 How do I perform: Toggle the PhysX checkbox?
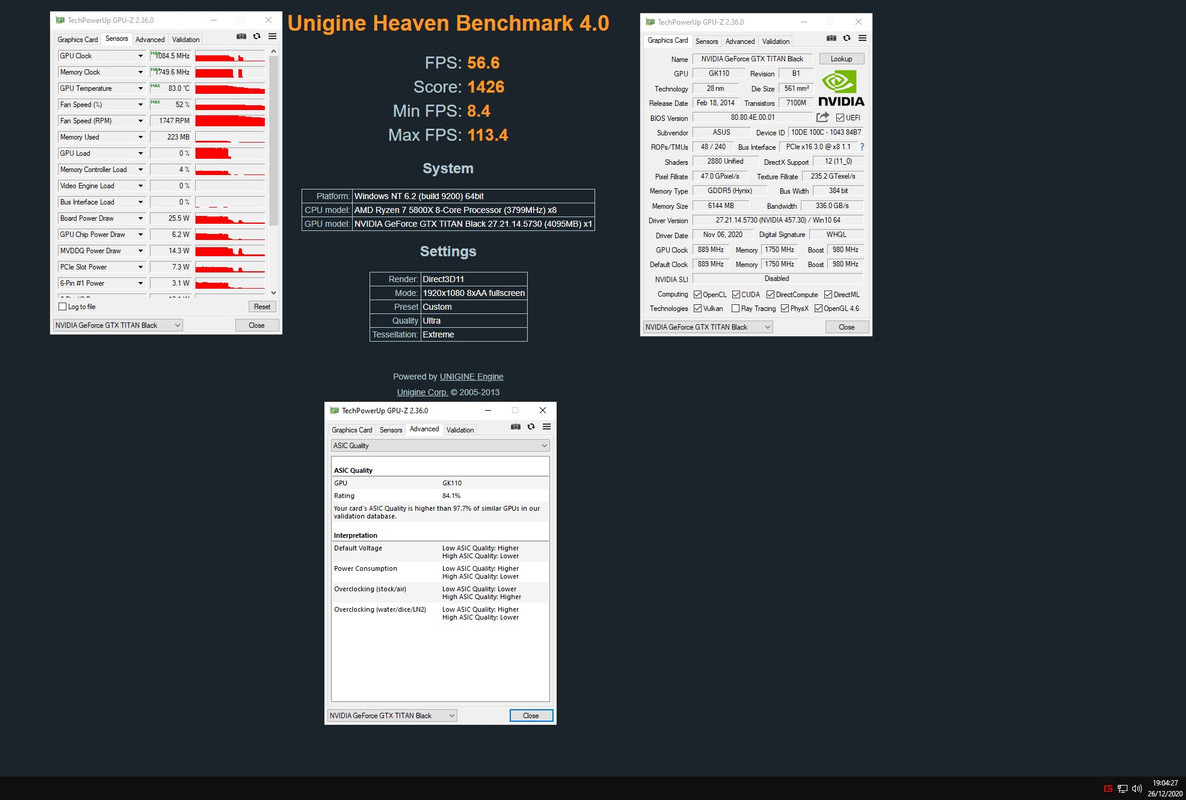click(785, 309)
